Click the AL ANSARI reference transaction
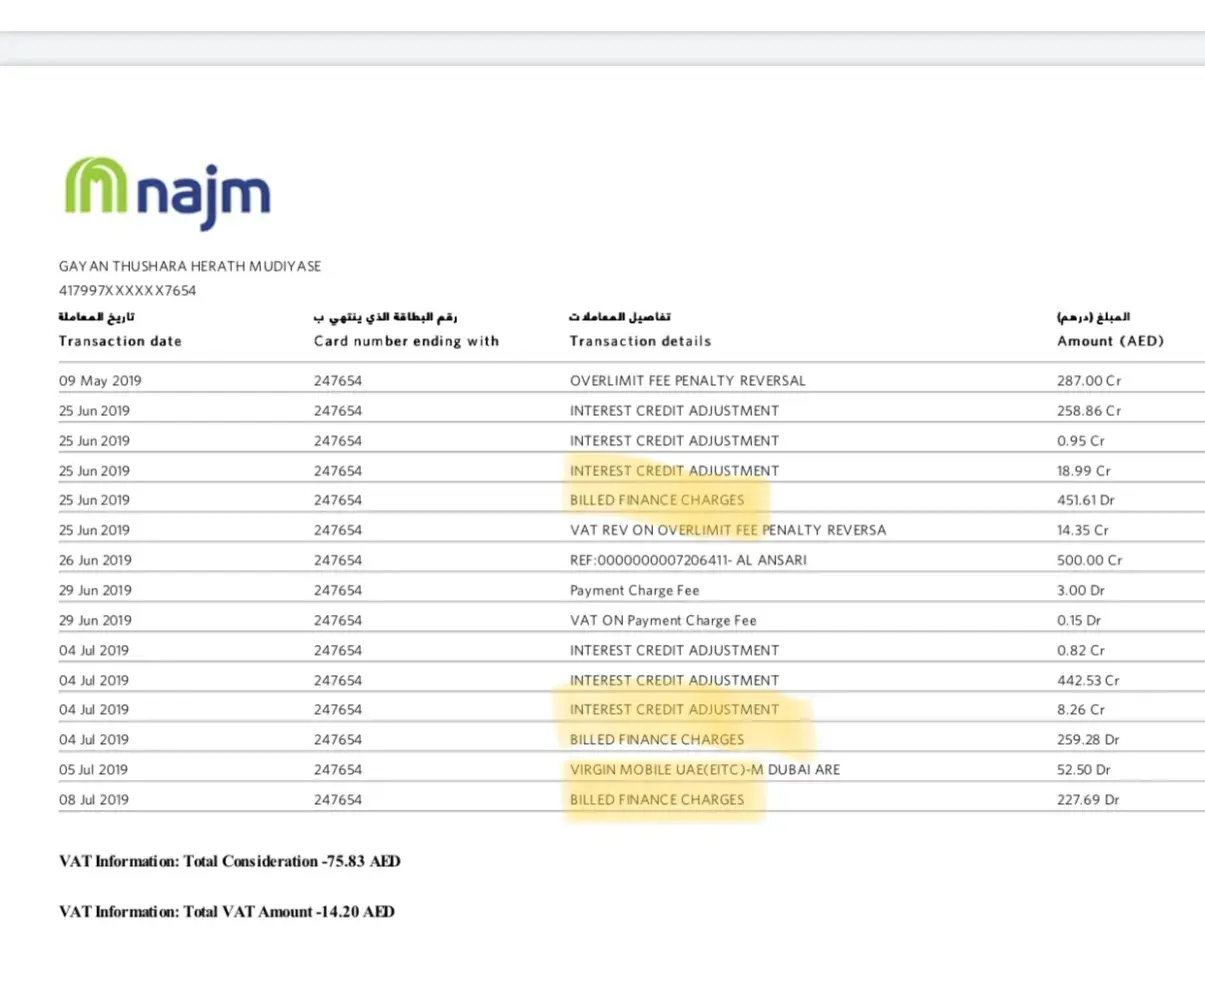Screen dimensions: 1205x1000 (687, 560)
